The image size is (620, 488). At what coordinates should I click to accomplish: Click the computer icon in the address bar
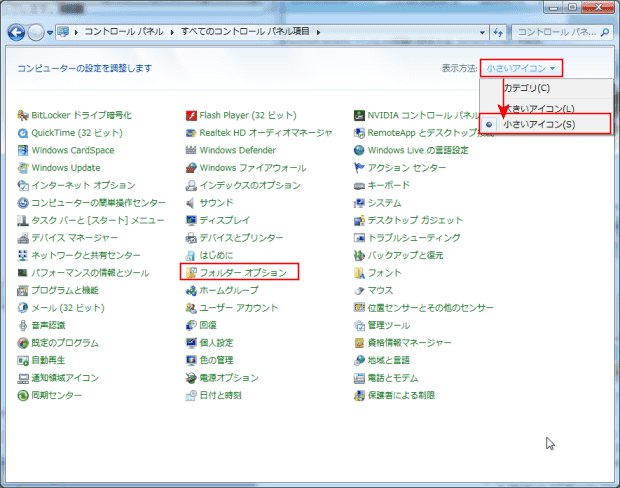click(64, 32)
